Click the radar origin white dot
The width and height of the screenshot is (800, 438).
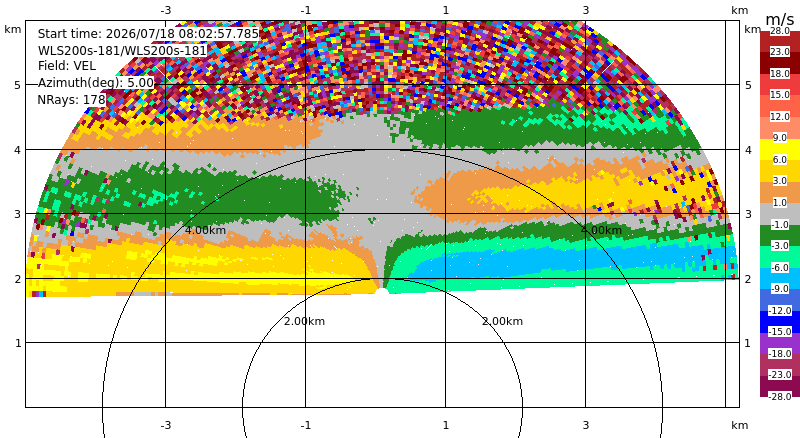click(382, 292)
